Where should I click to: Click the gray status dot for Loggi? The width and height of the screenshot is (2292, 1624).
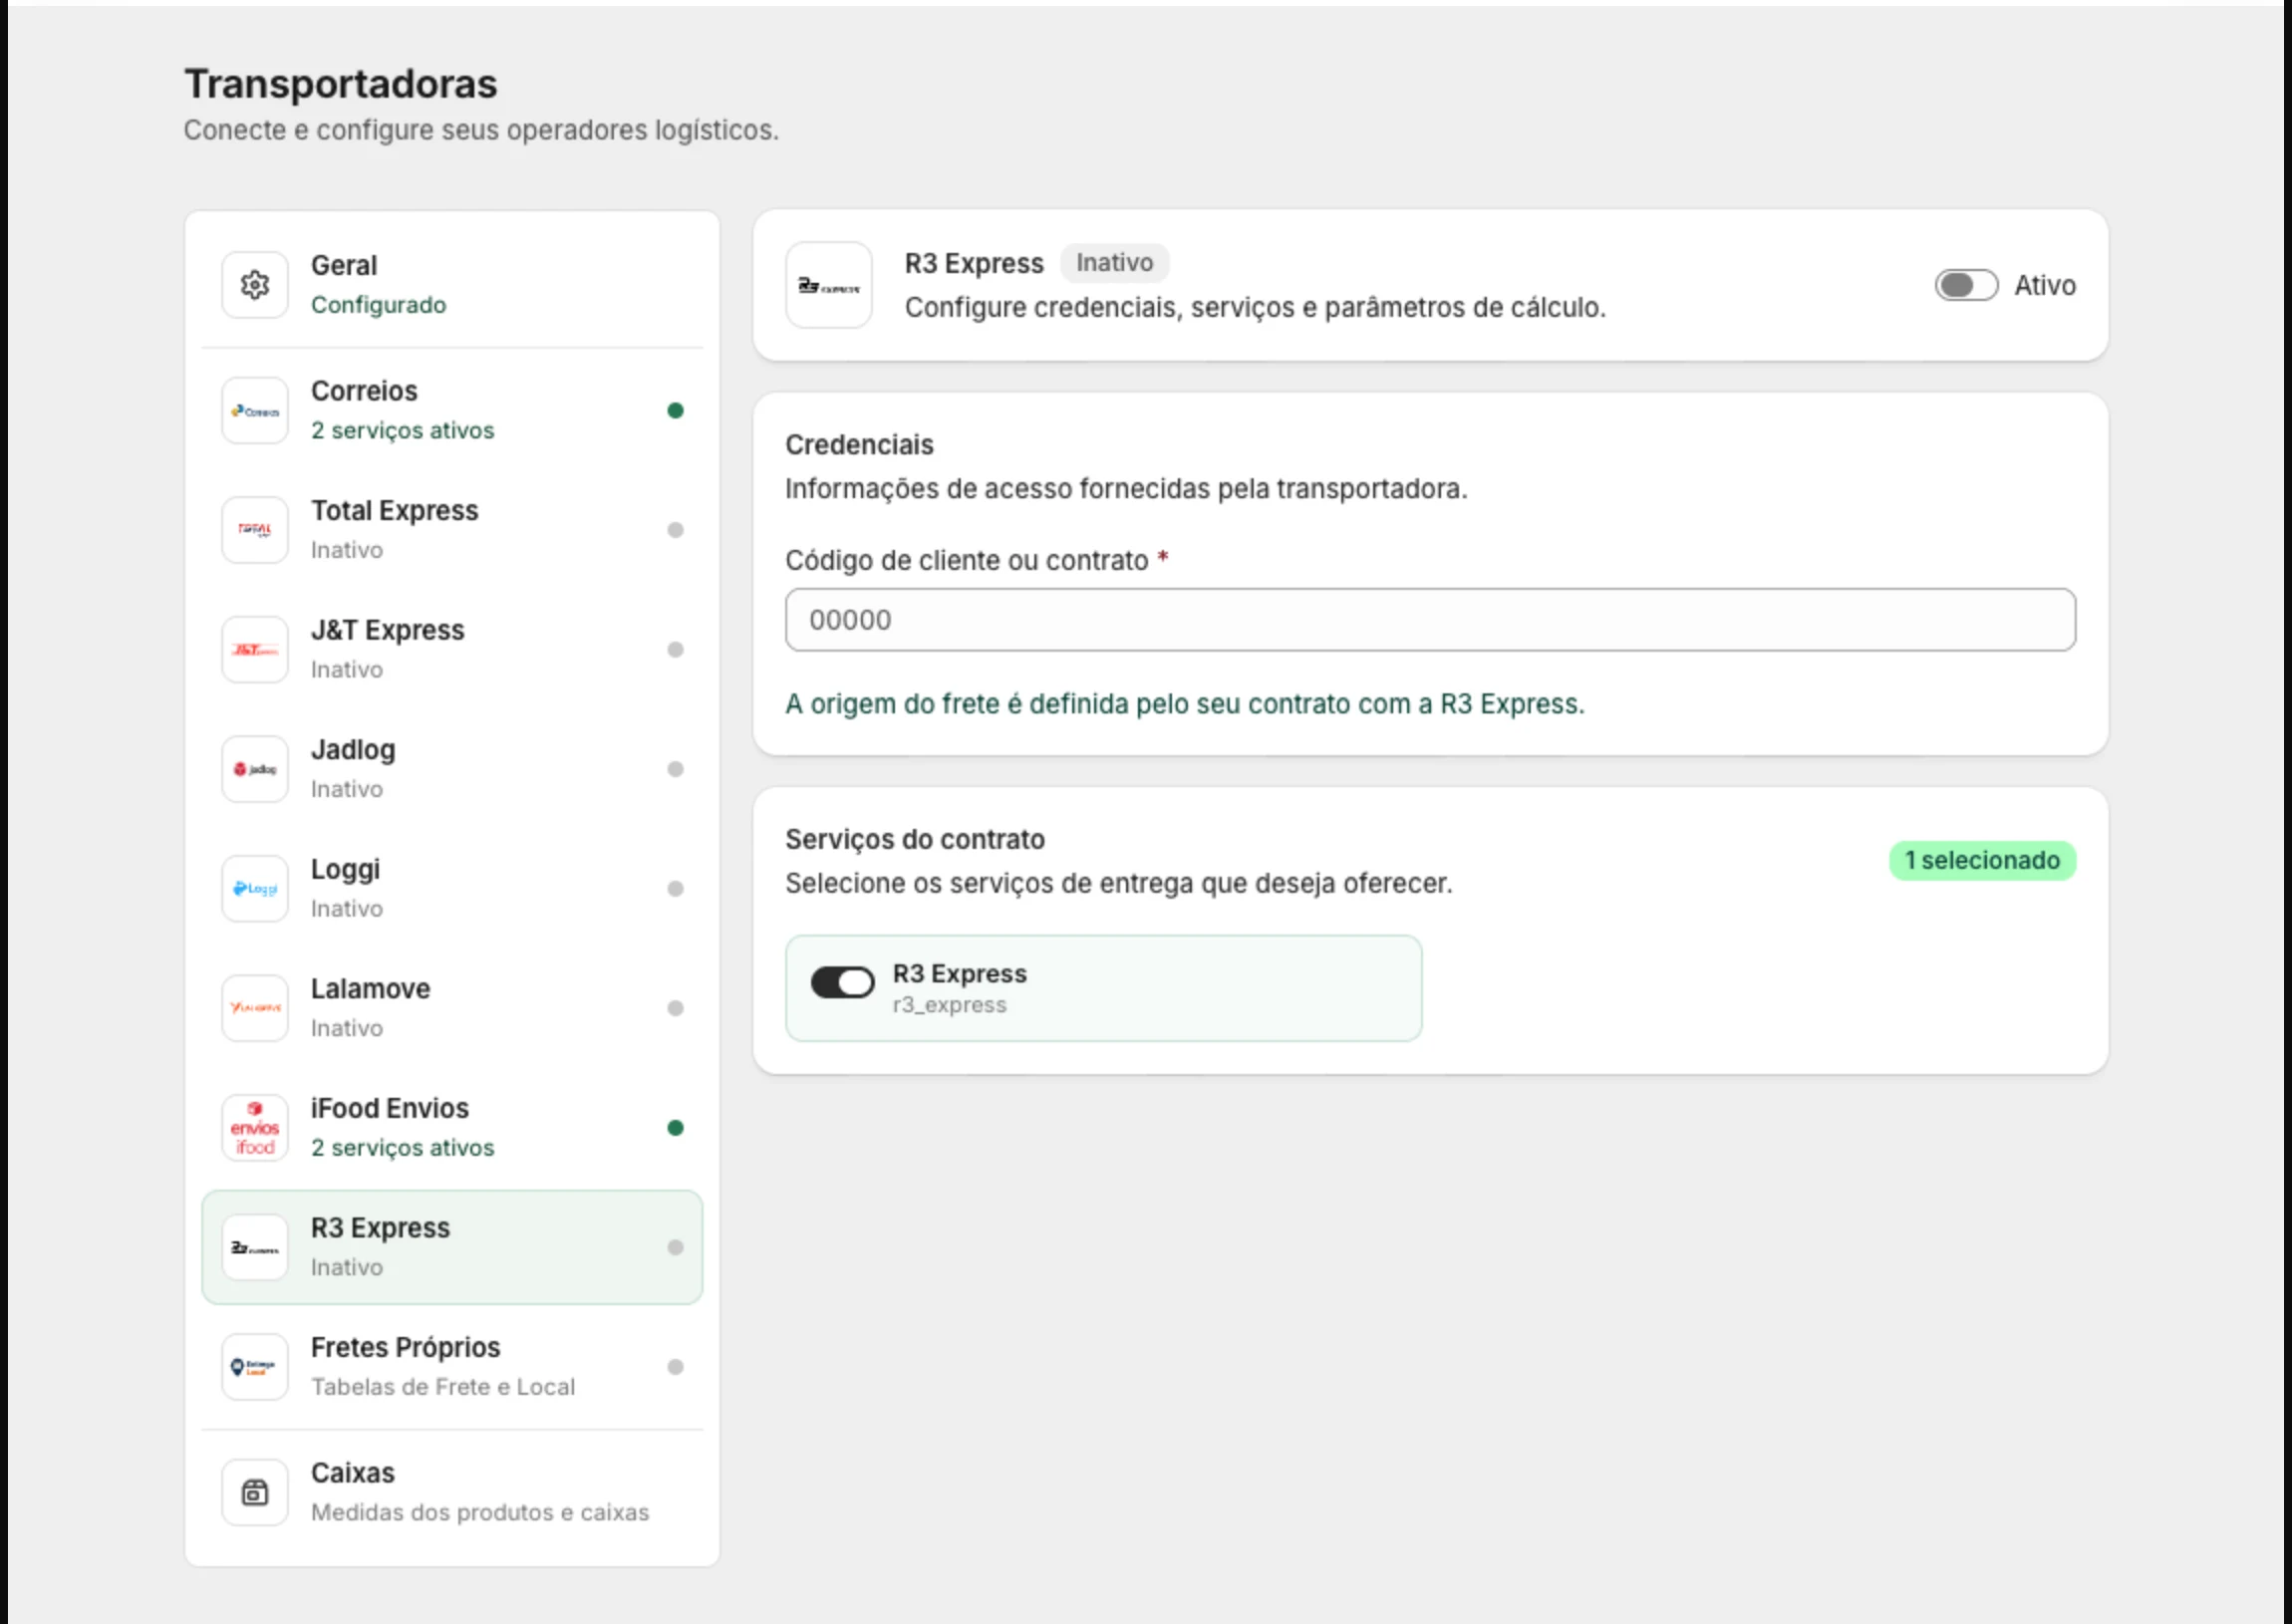click(x=675, y=888)
